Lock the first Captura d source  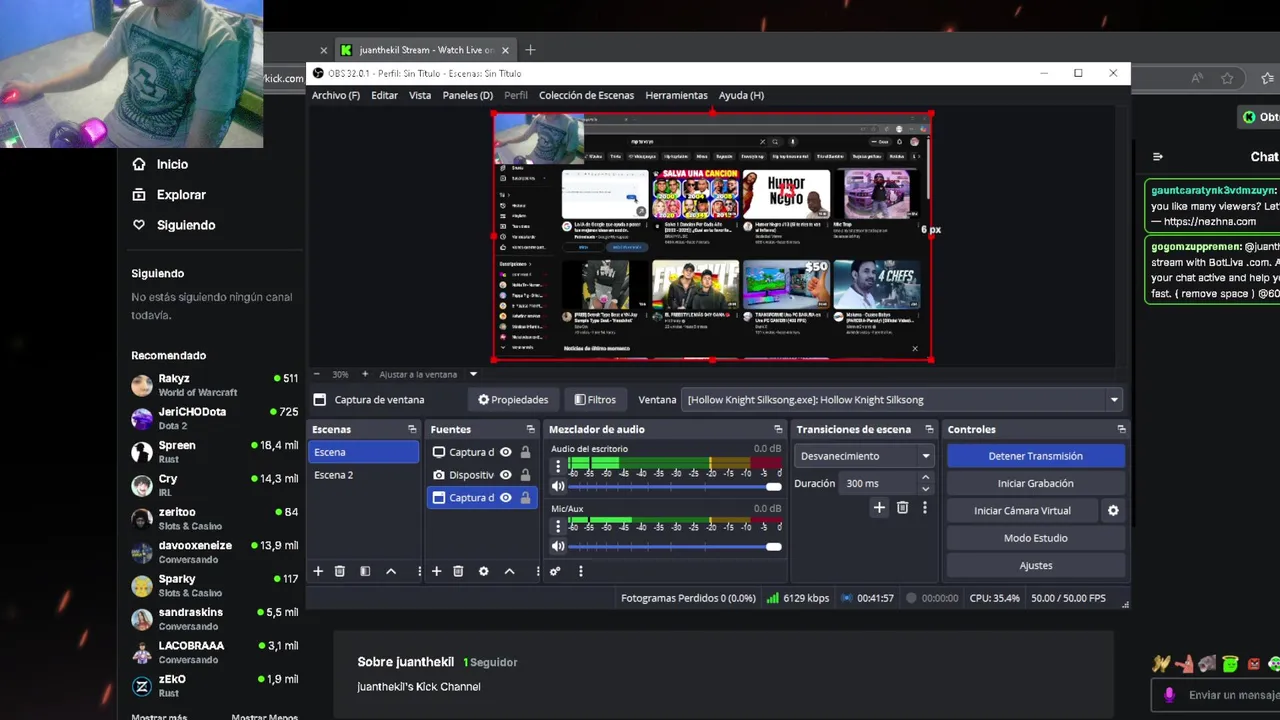tap(525, 452)
